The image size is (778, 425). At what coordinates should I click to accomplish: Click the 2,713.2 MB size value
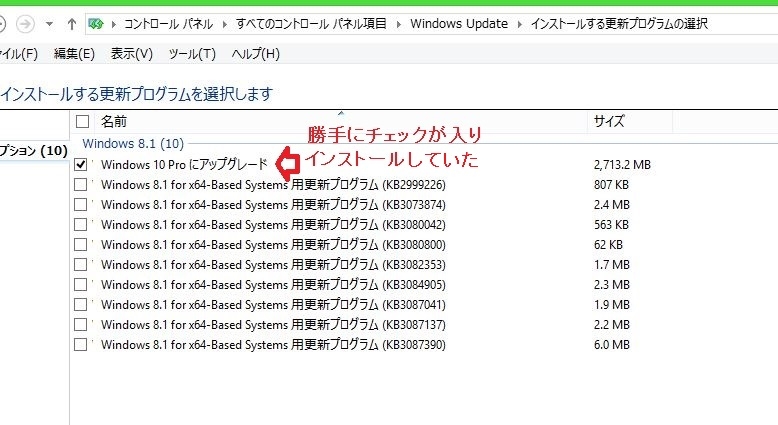[x=622, y=164]
